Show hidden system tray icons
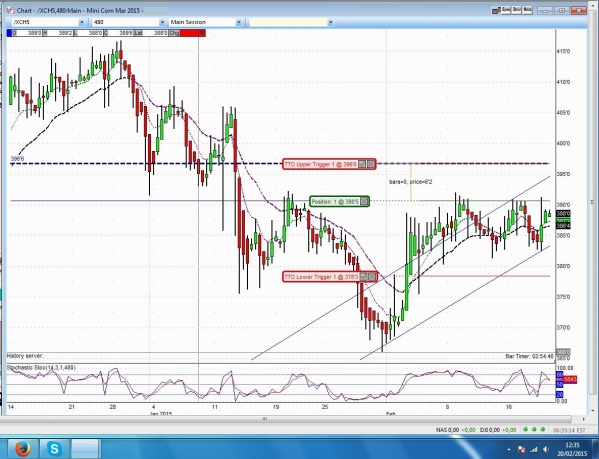Viewport: 599px width, 459px height. coord(508,449)
